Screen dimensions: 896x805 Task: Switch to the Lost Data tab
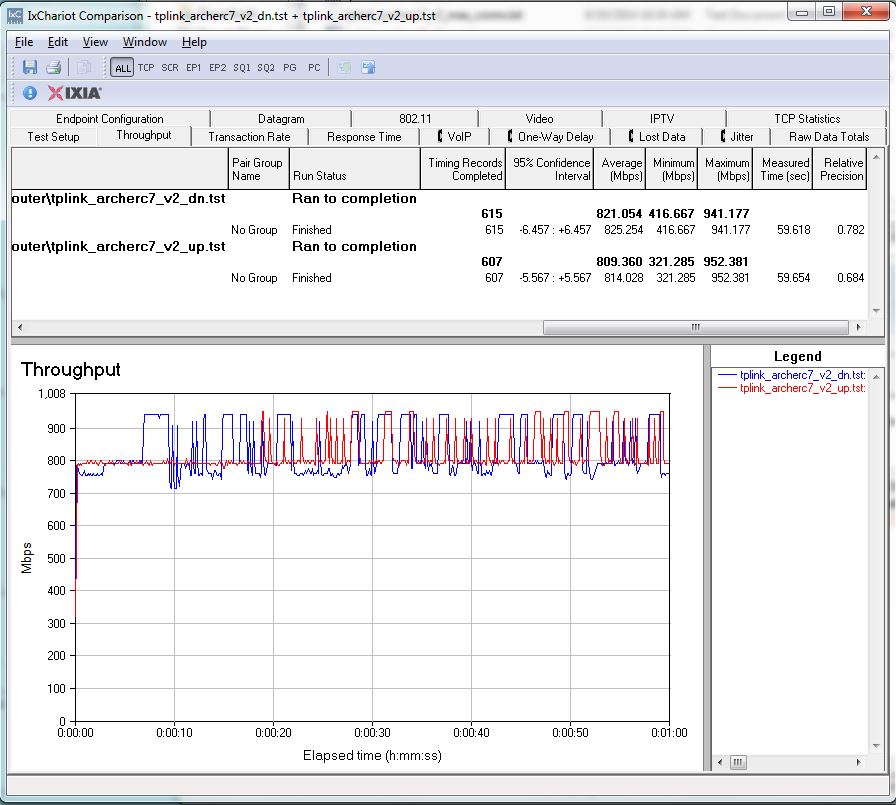(657, 137)
